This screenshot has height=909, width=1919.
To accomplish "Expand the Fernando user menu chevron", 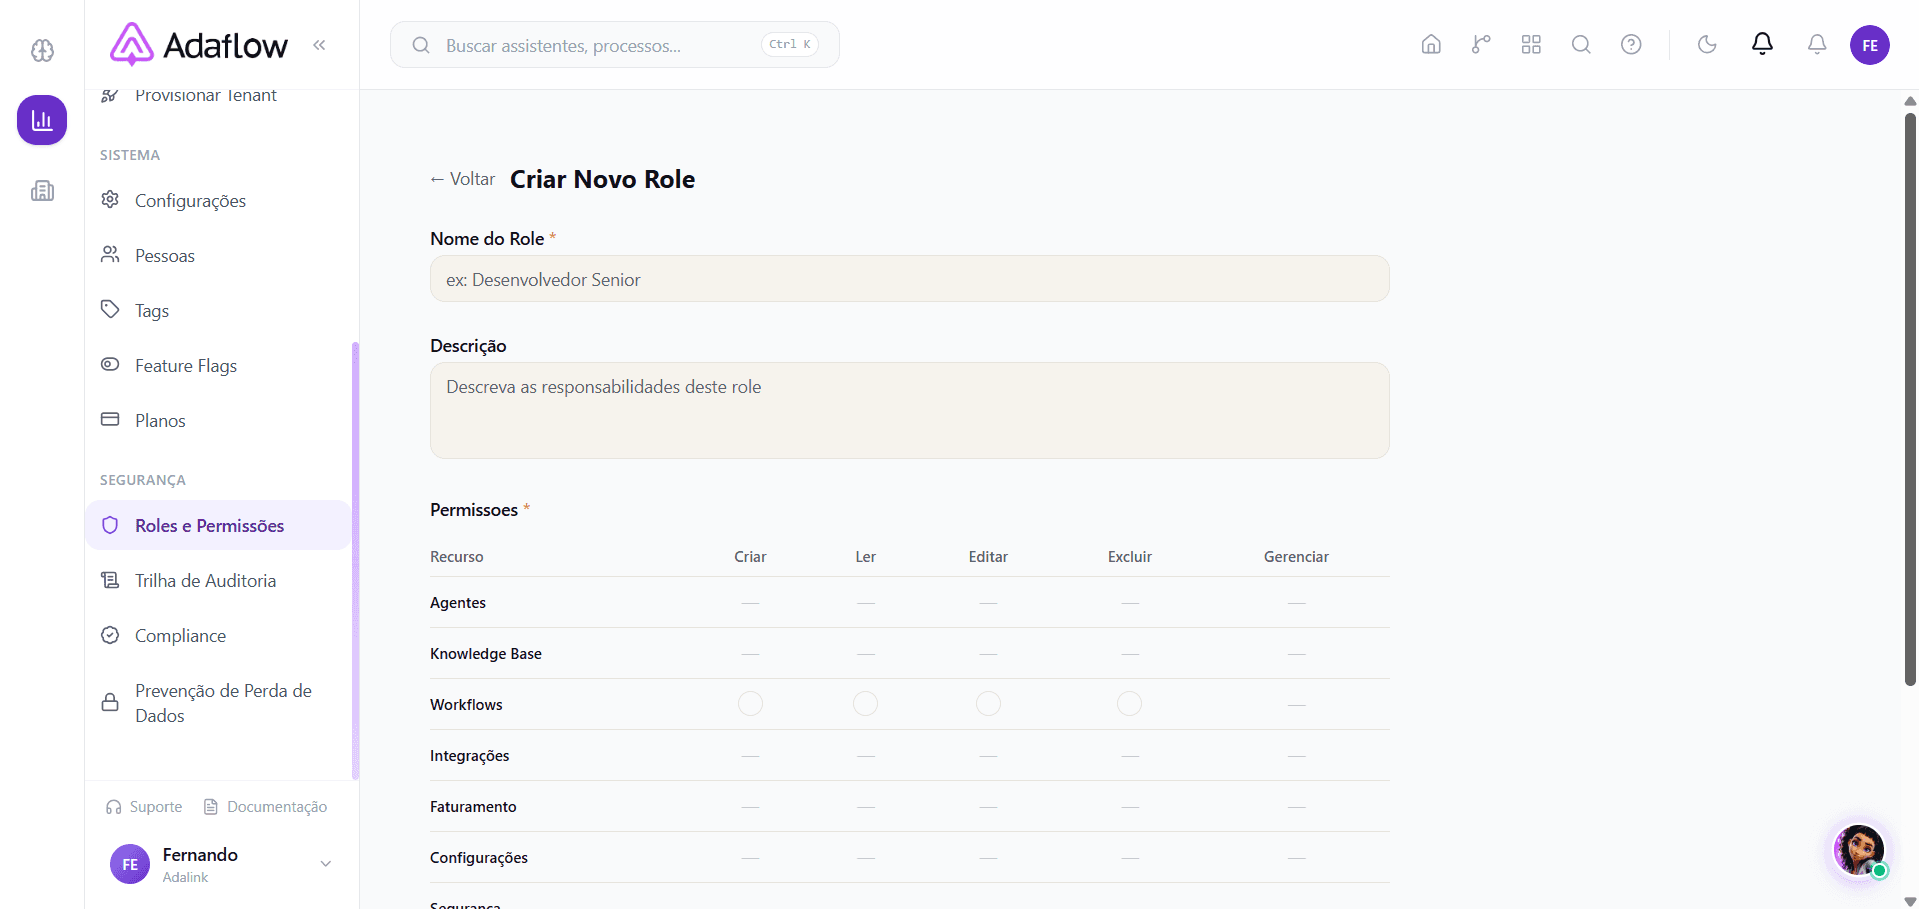I will [x=325, y=864].
